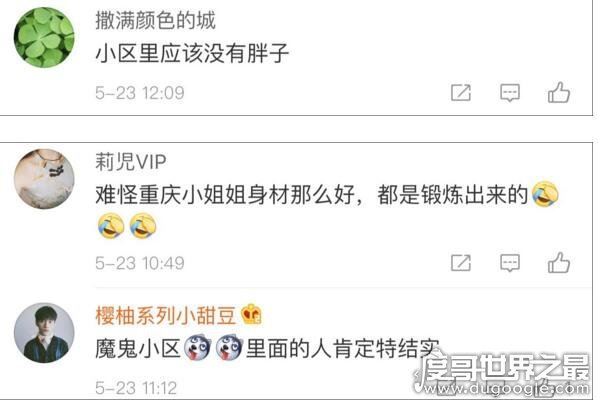Click the 5-23 10:49 timestamp
This screenshot has width=598, height=405.
(x=140, y=263)
